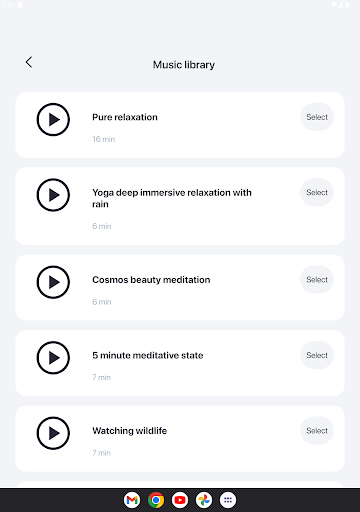Play the Cosmos beauty meditation track
This screenshot has height=512, width=360.
[x=53, y=282]
